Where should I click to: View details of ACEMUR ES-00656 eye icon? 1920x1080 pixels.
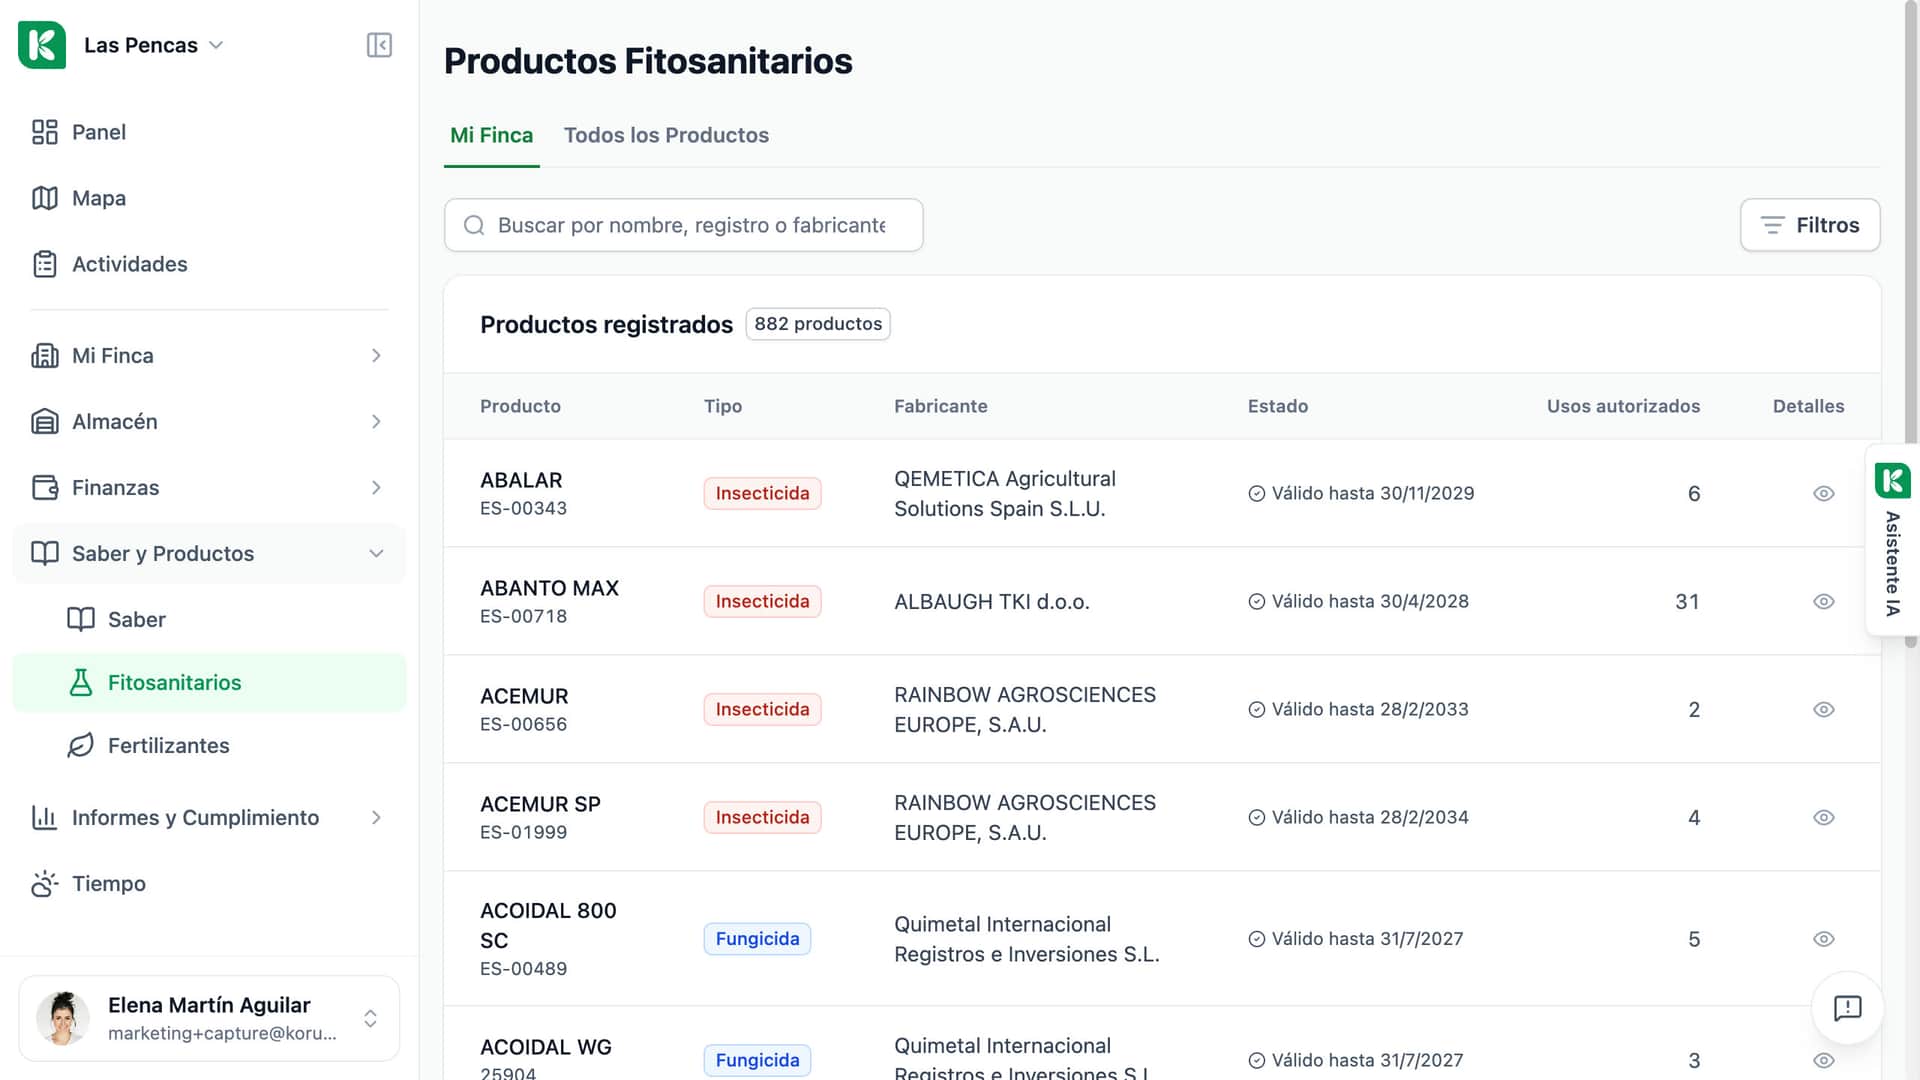point(1823,709)
